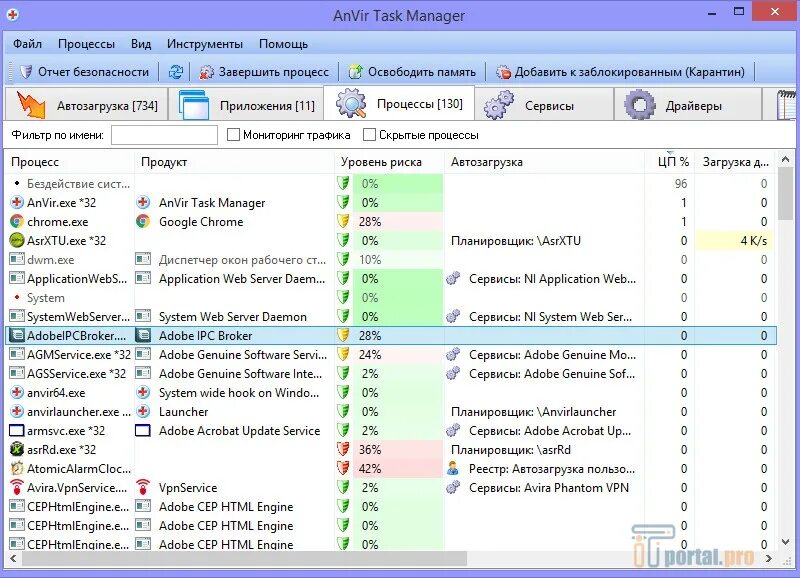Select 'Adobe Acrobat Update Service' product text
Image resolution: width=800 pixels, height=578 pixels.
[239, 431]
